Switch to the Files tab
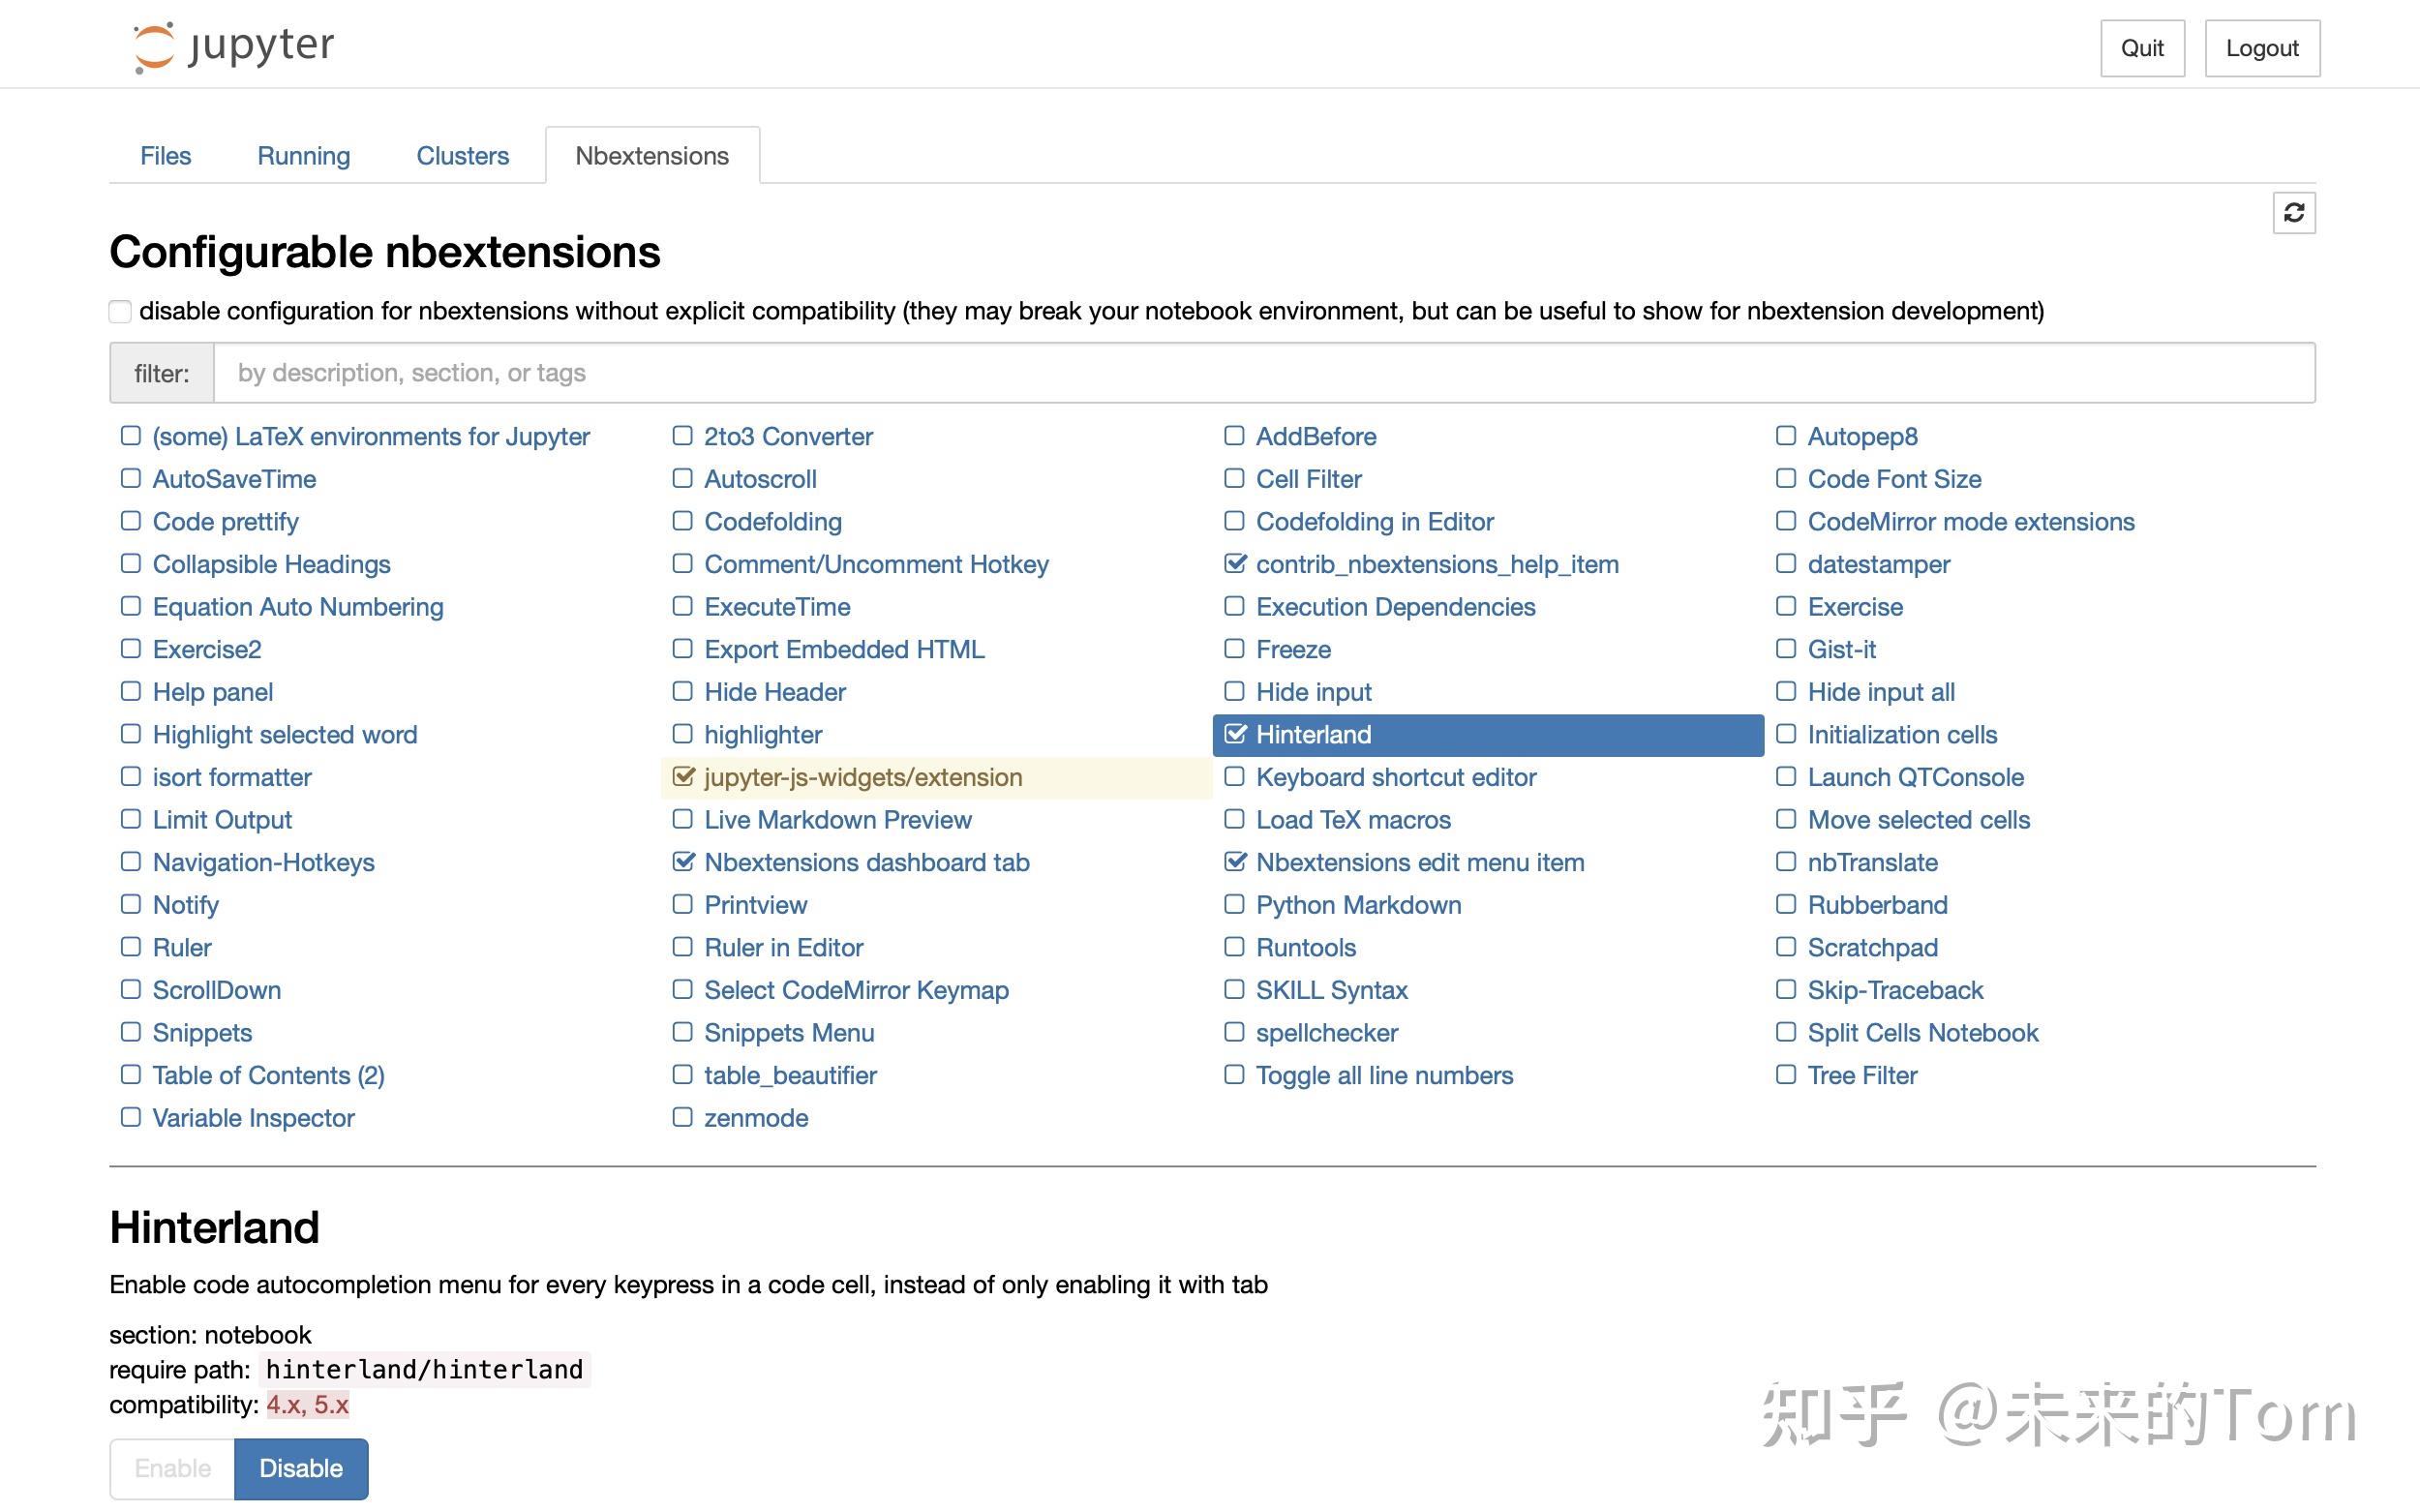The image size is (2420, 1512). 165,155
